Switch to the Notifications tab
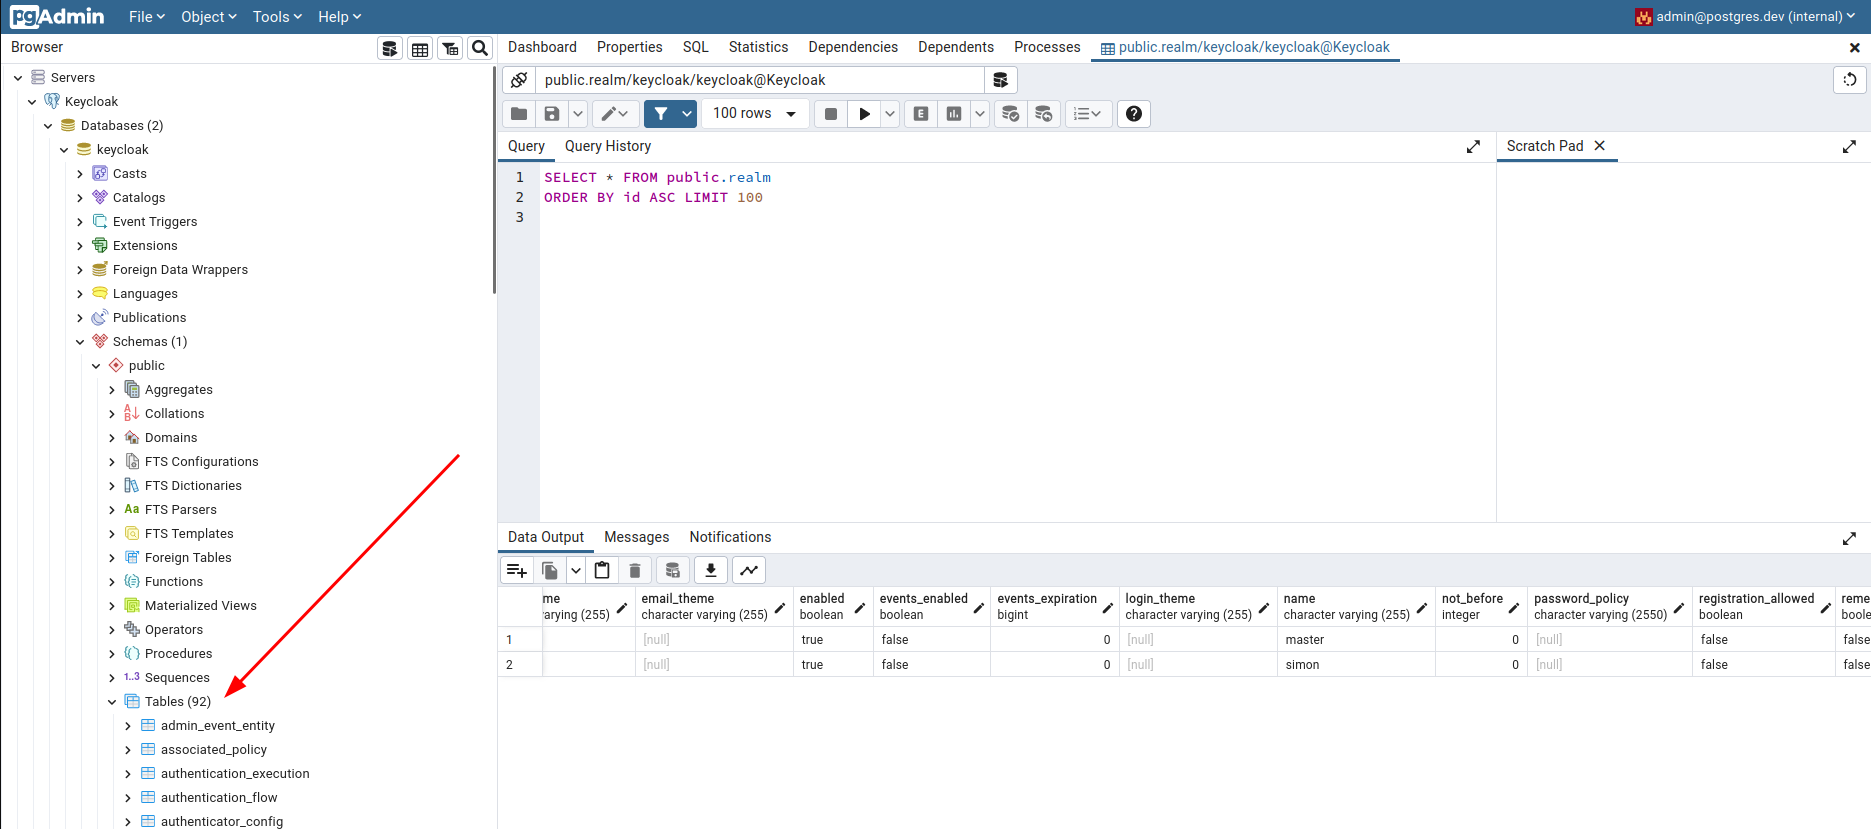The image size is (1871, 829). point(730,537)
